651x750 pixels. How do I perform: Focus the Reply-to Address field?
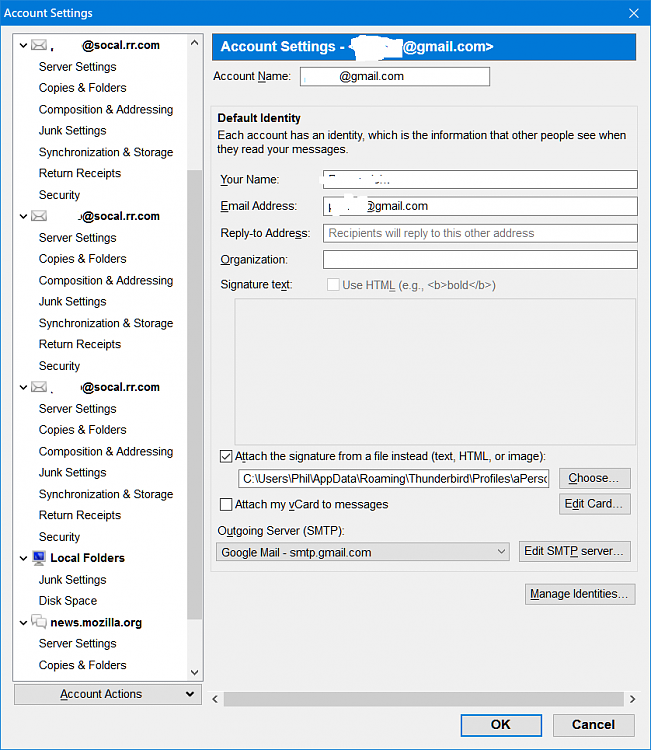[x=480, y=233]
